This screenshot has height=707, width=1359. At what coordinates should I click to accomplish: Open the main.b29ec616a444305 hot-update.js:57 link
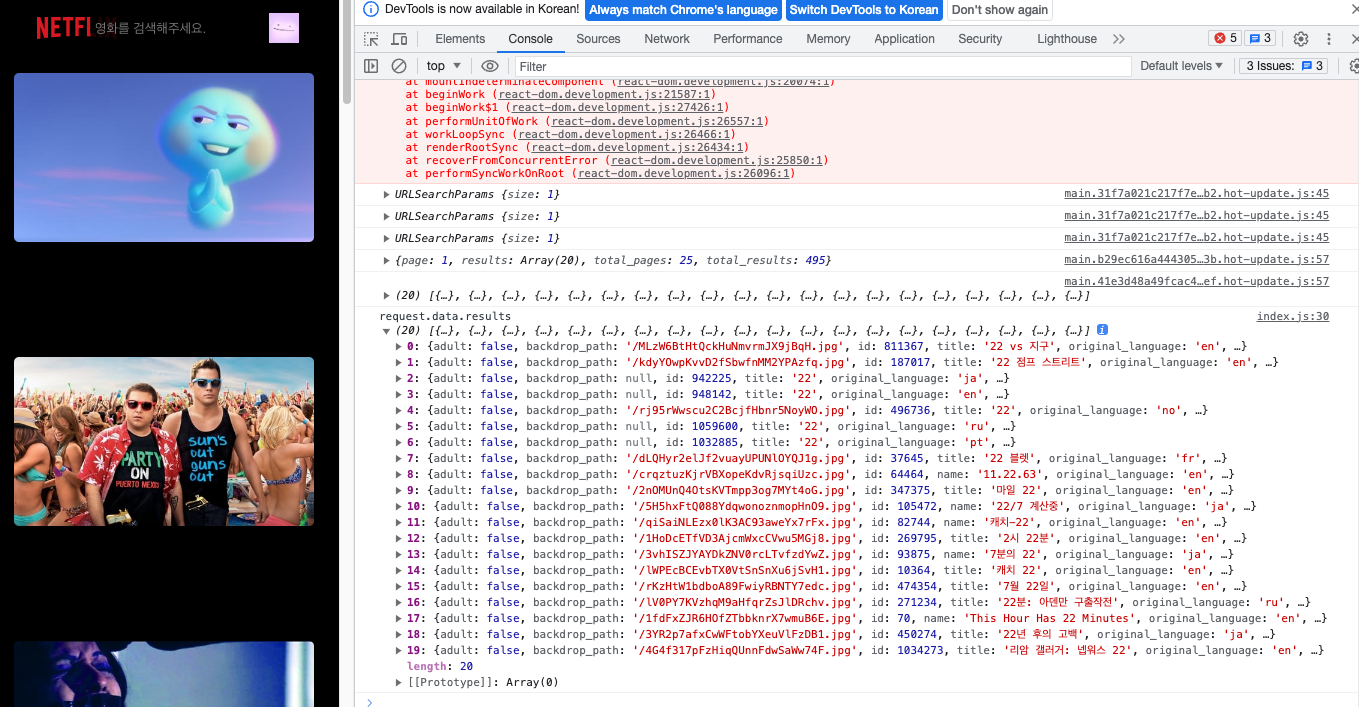coord(1197,260)
